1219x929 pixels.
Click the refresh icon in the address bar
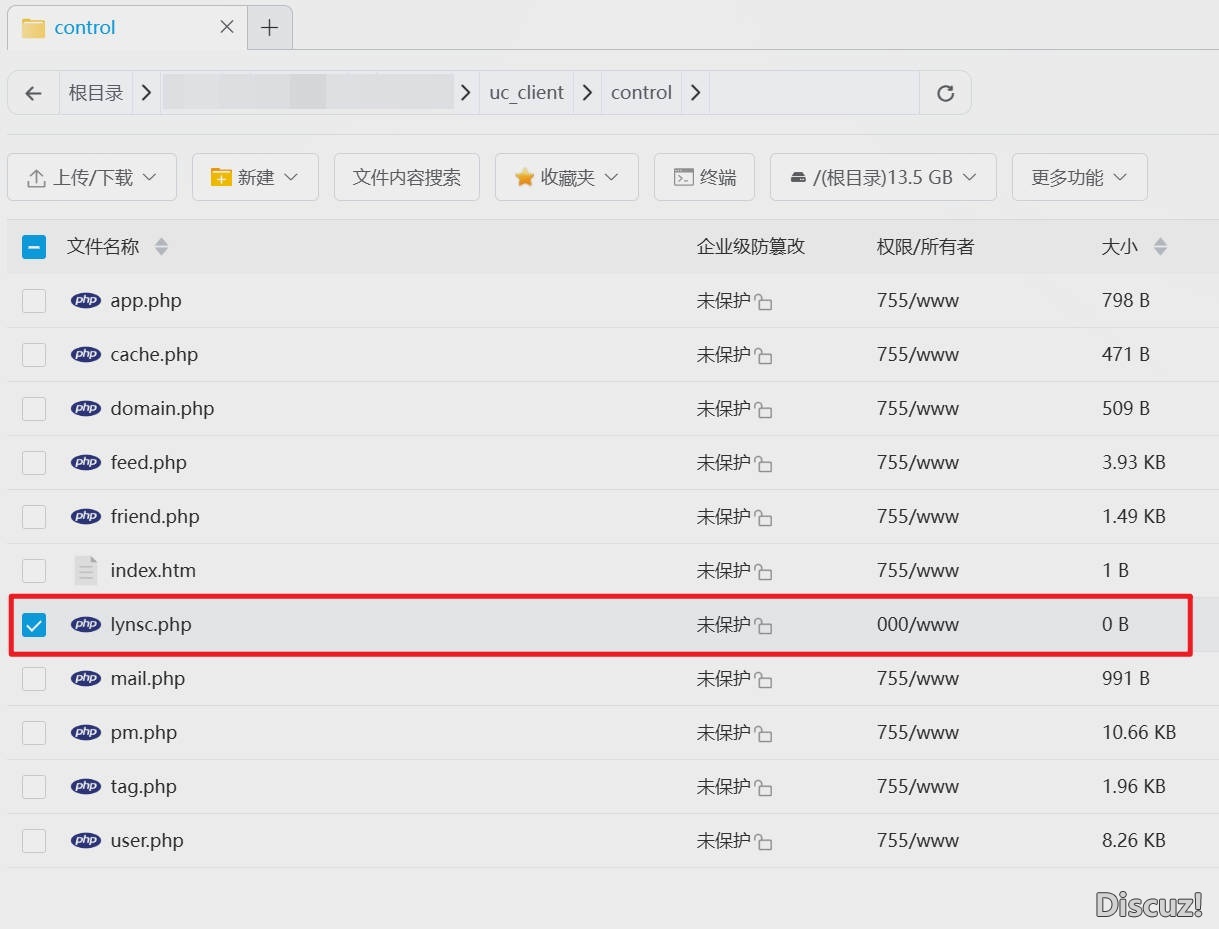(x=944, y=92)
